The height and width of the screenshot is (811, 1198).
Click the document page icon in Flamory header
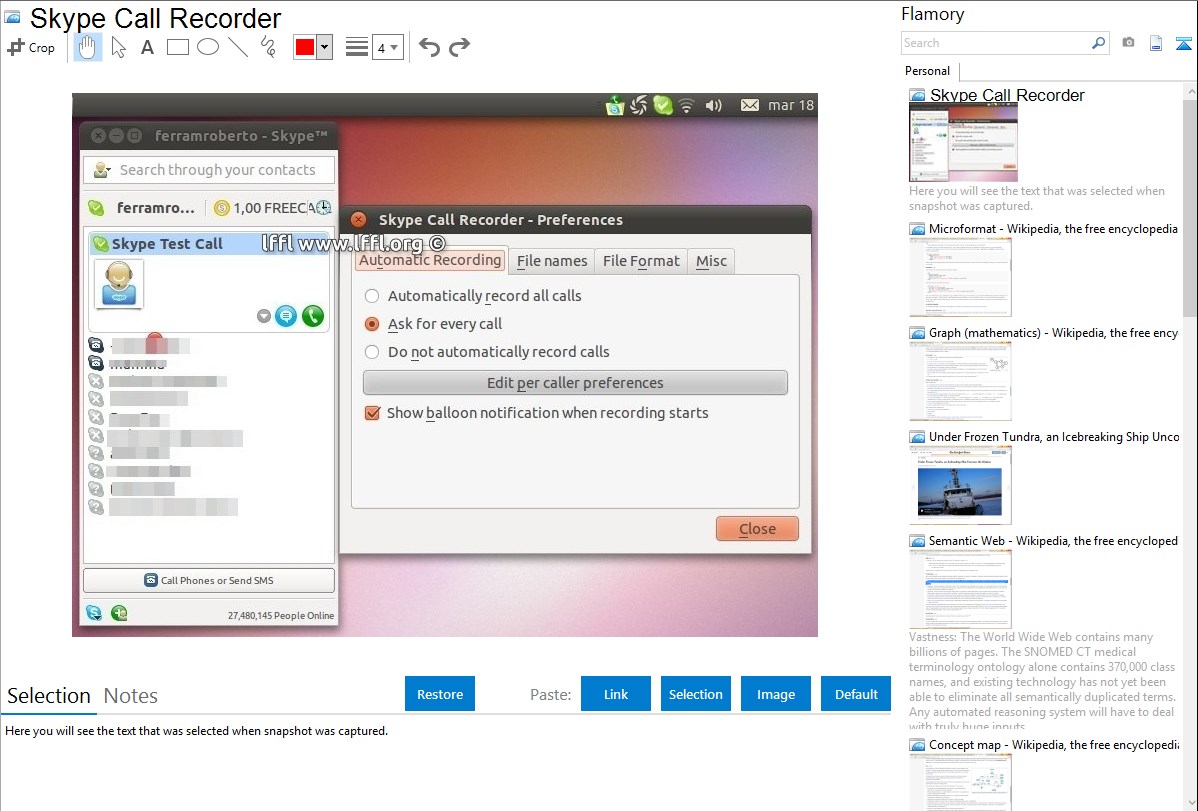pos(1156,43)
